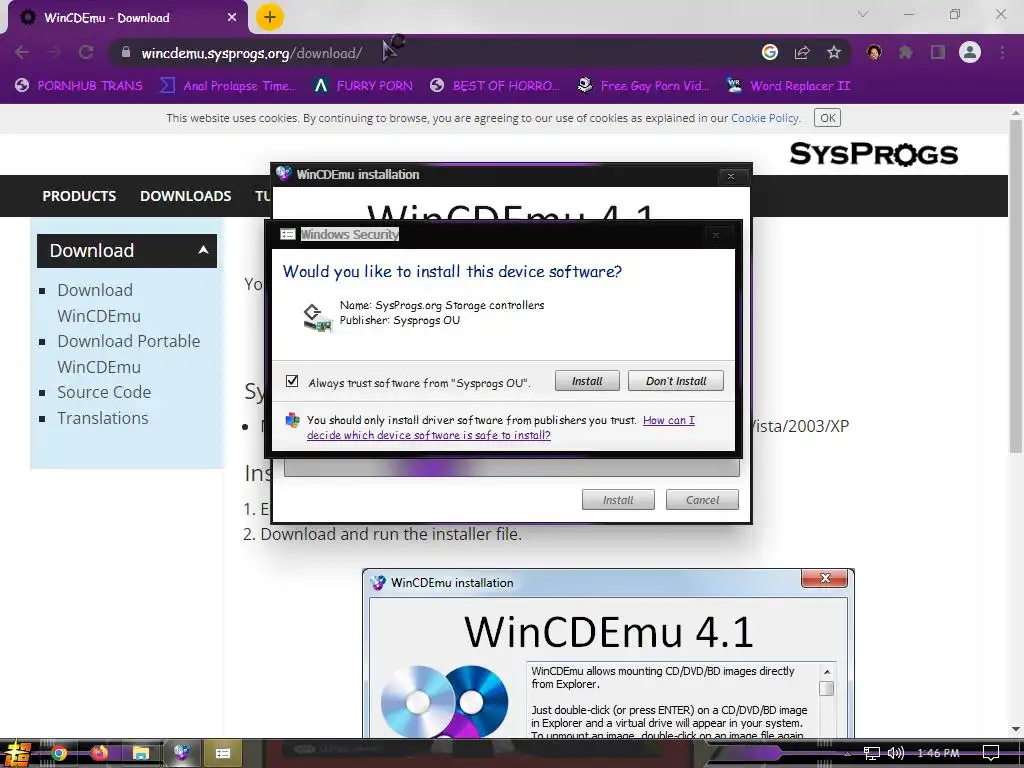The height and width of the screenshot is (768, 1024).
Task: Open notifications icon in system tray
Action: (991, 753)
